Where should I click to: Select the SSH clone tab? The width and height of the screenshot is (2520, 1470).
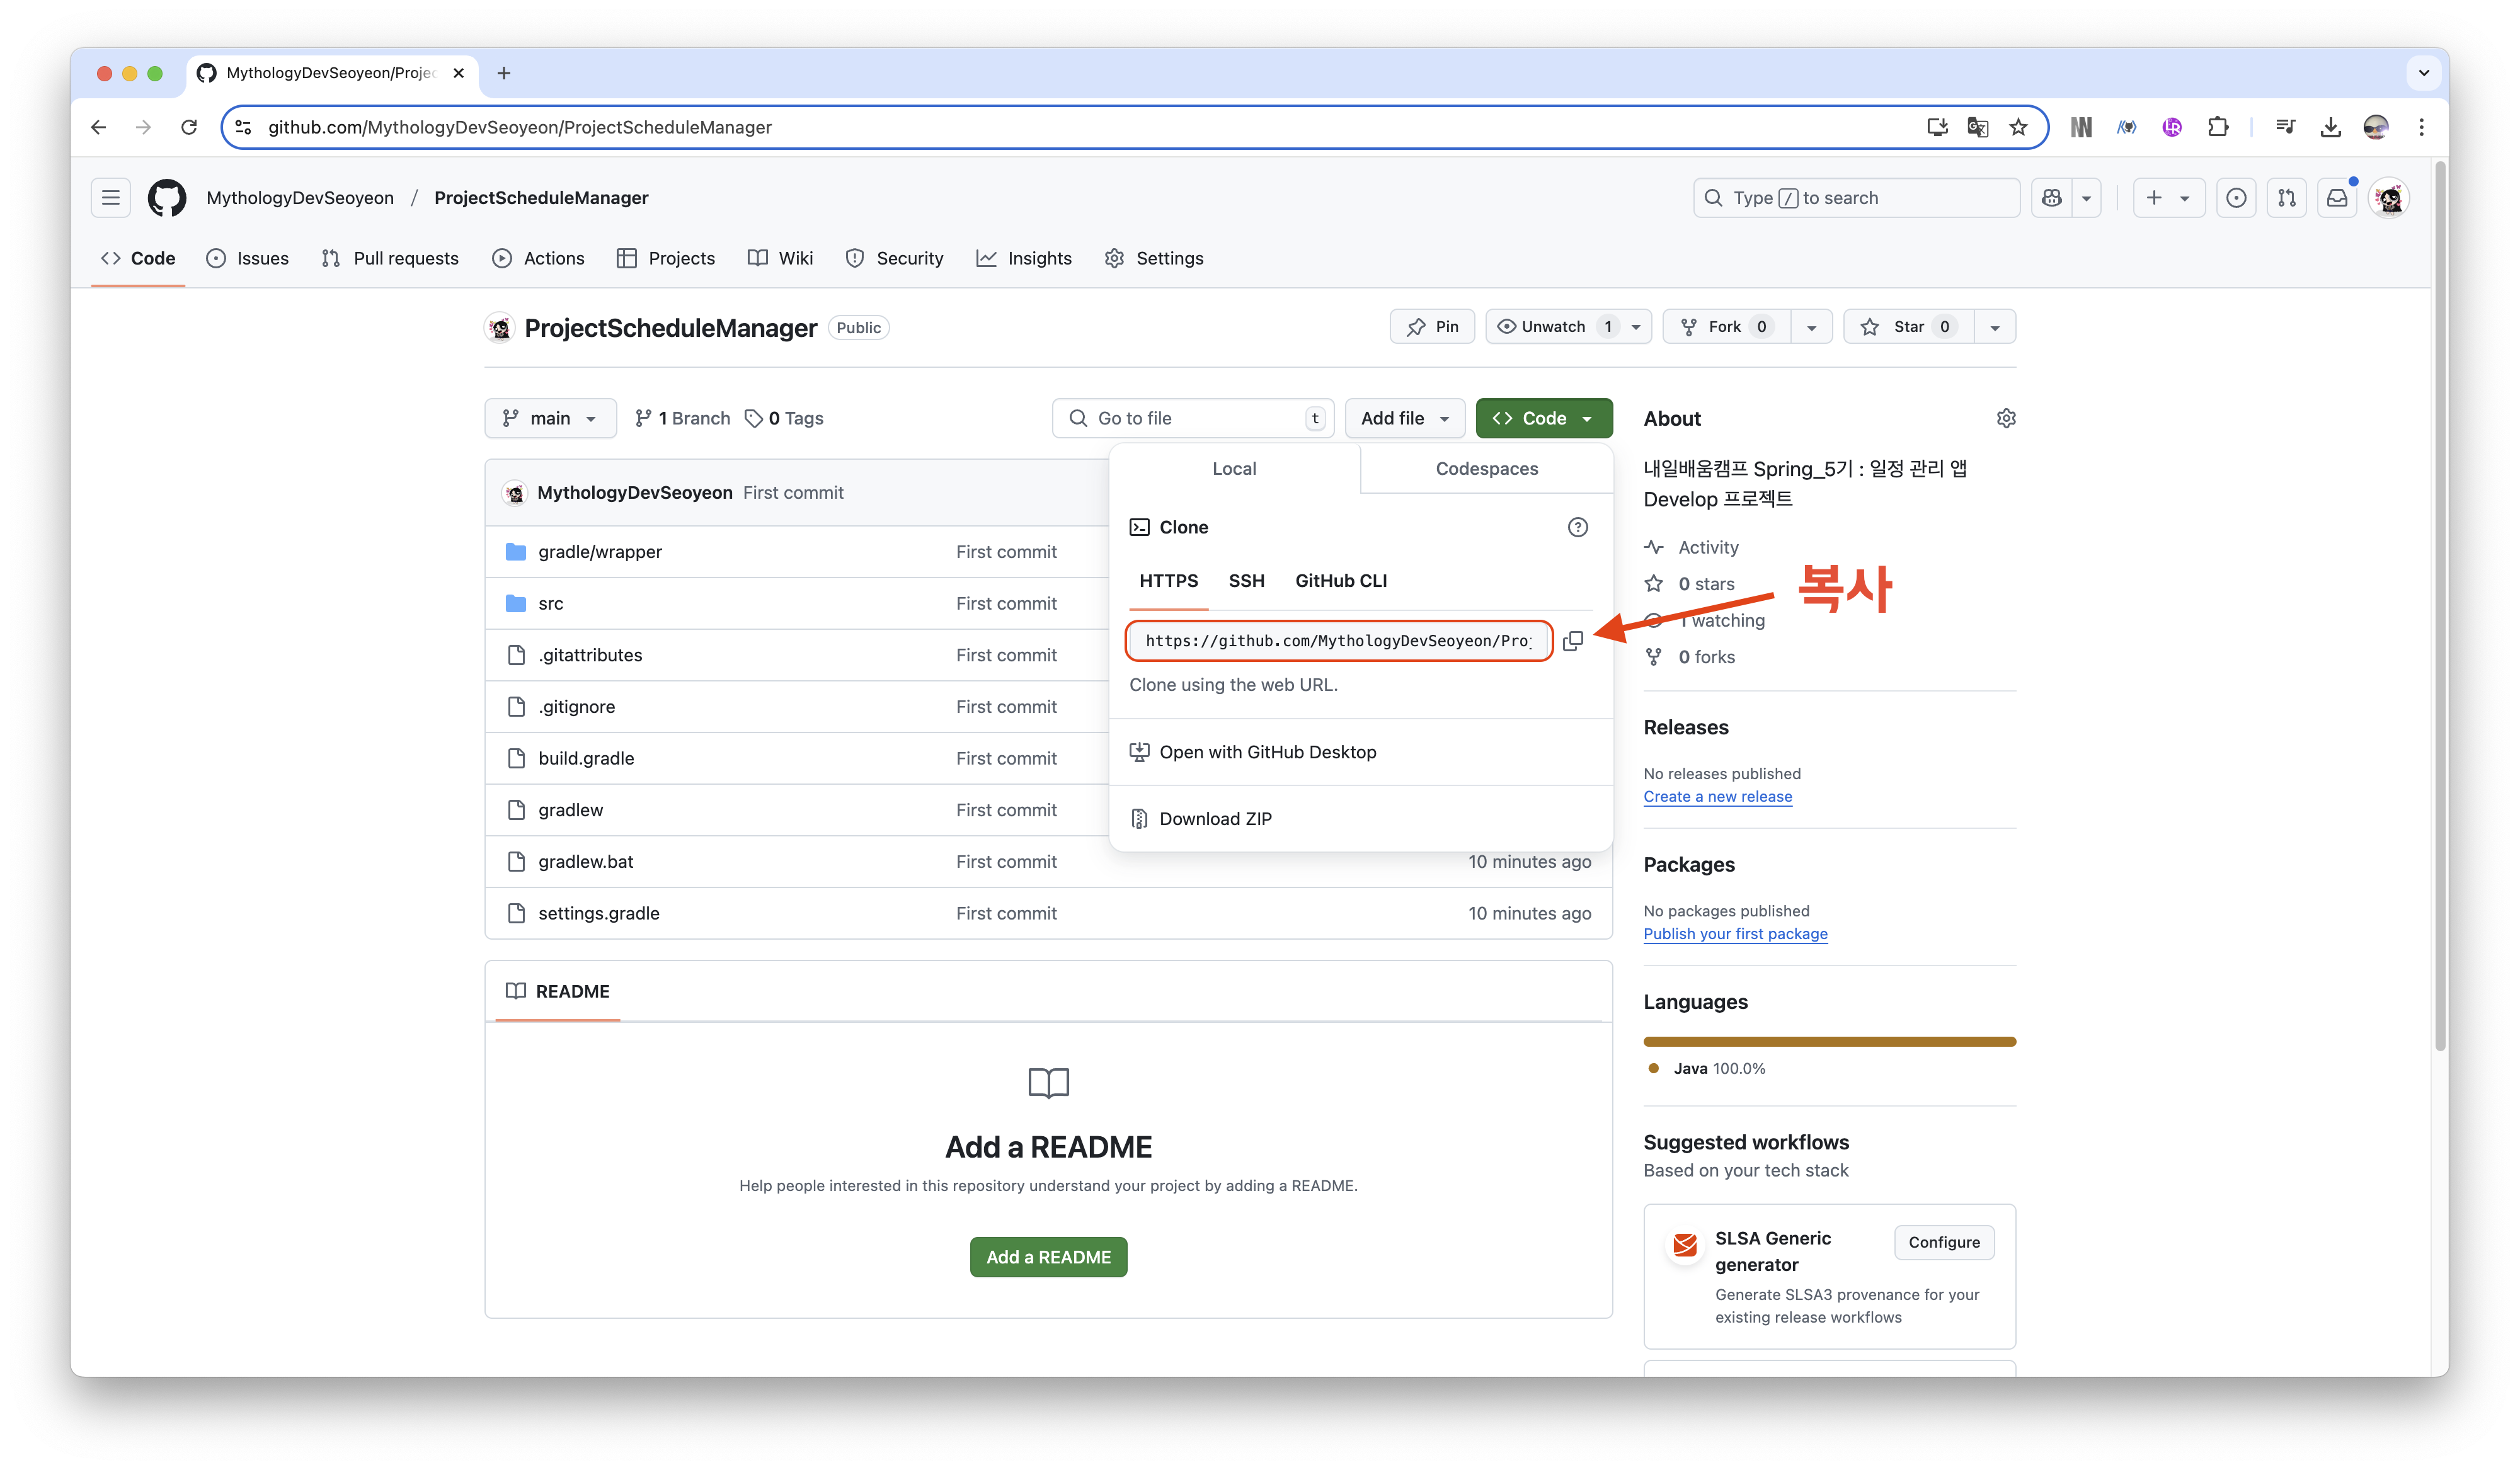1246,581
